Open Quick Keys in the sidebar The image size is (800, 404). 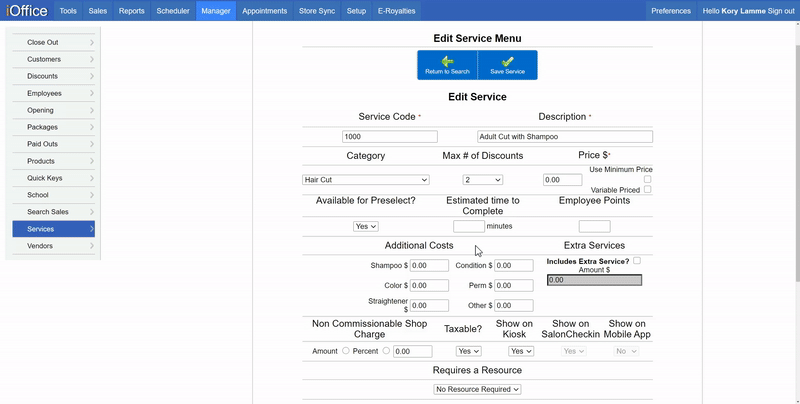[54, 178]
